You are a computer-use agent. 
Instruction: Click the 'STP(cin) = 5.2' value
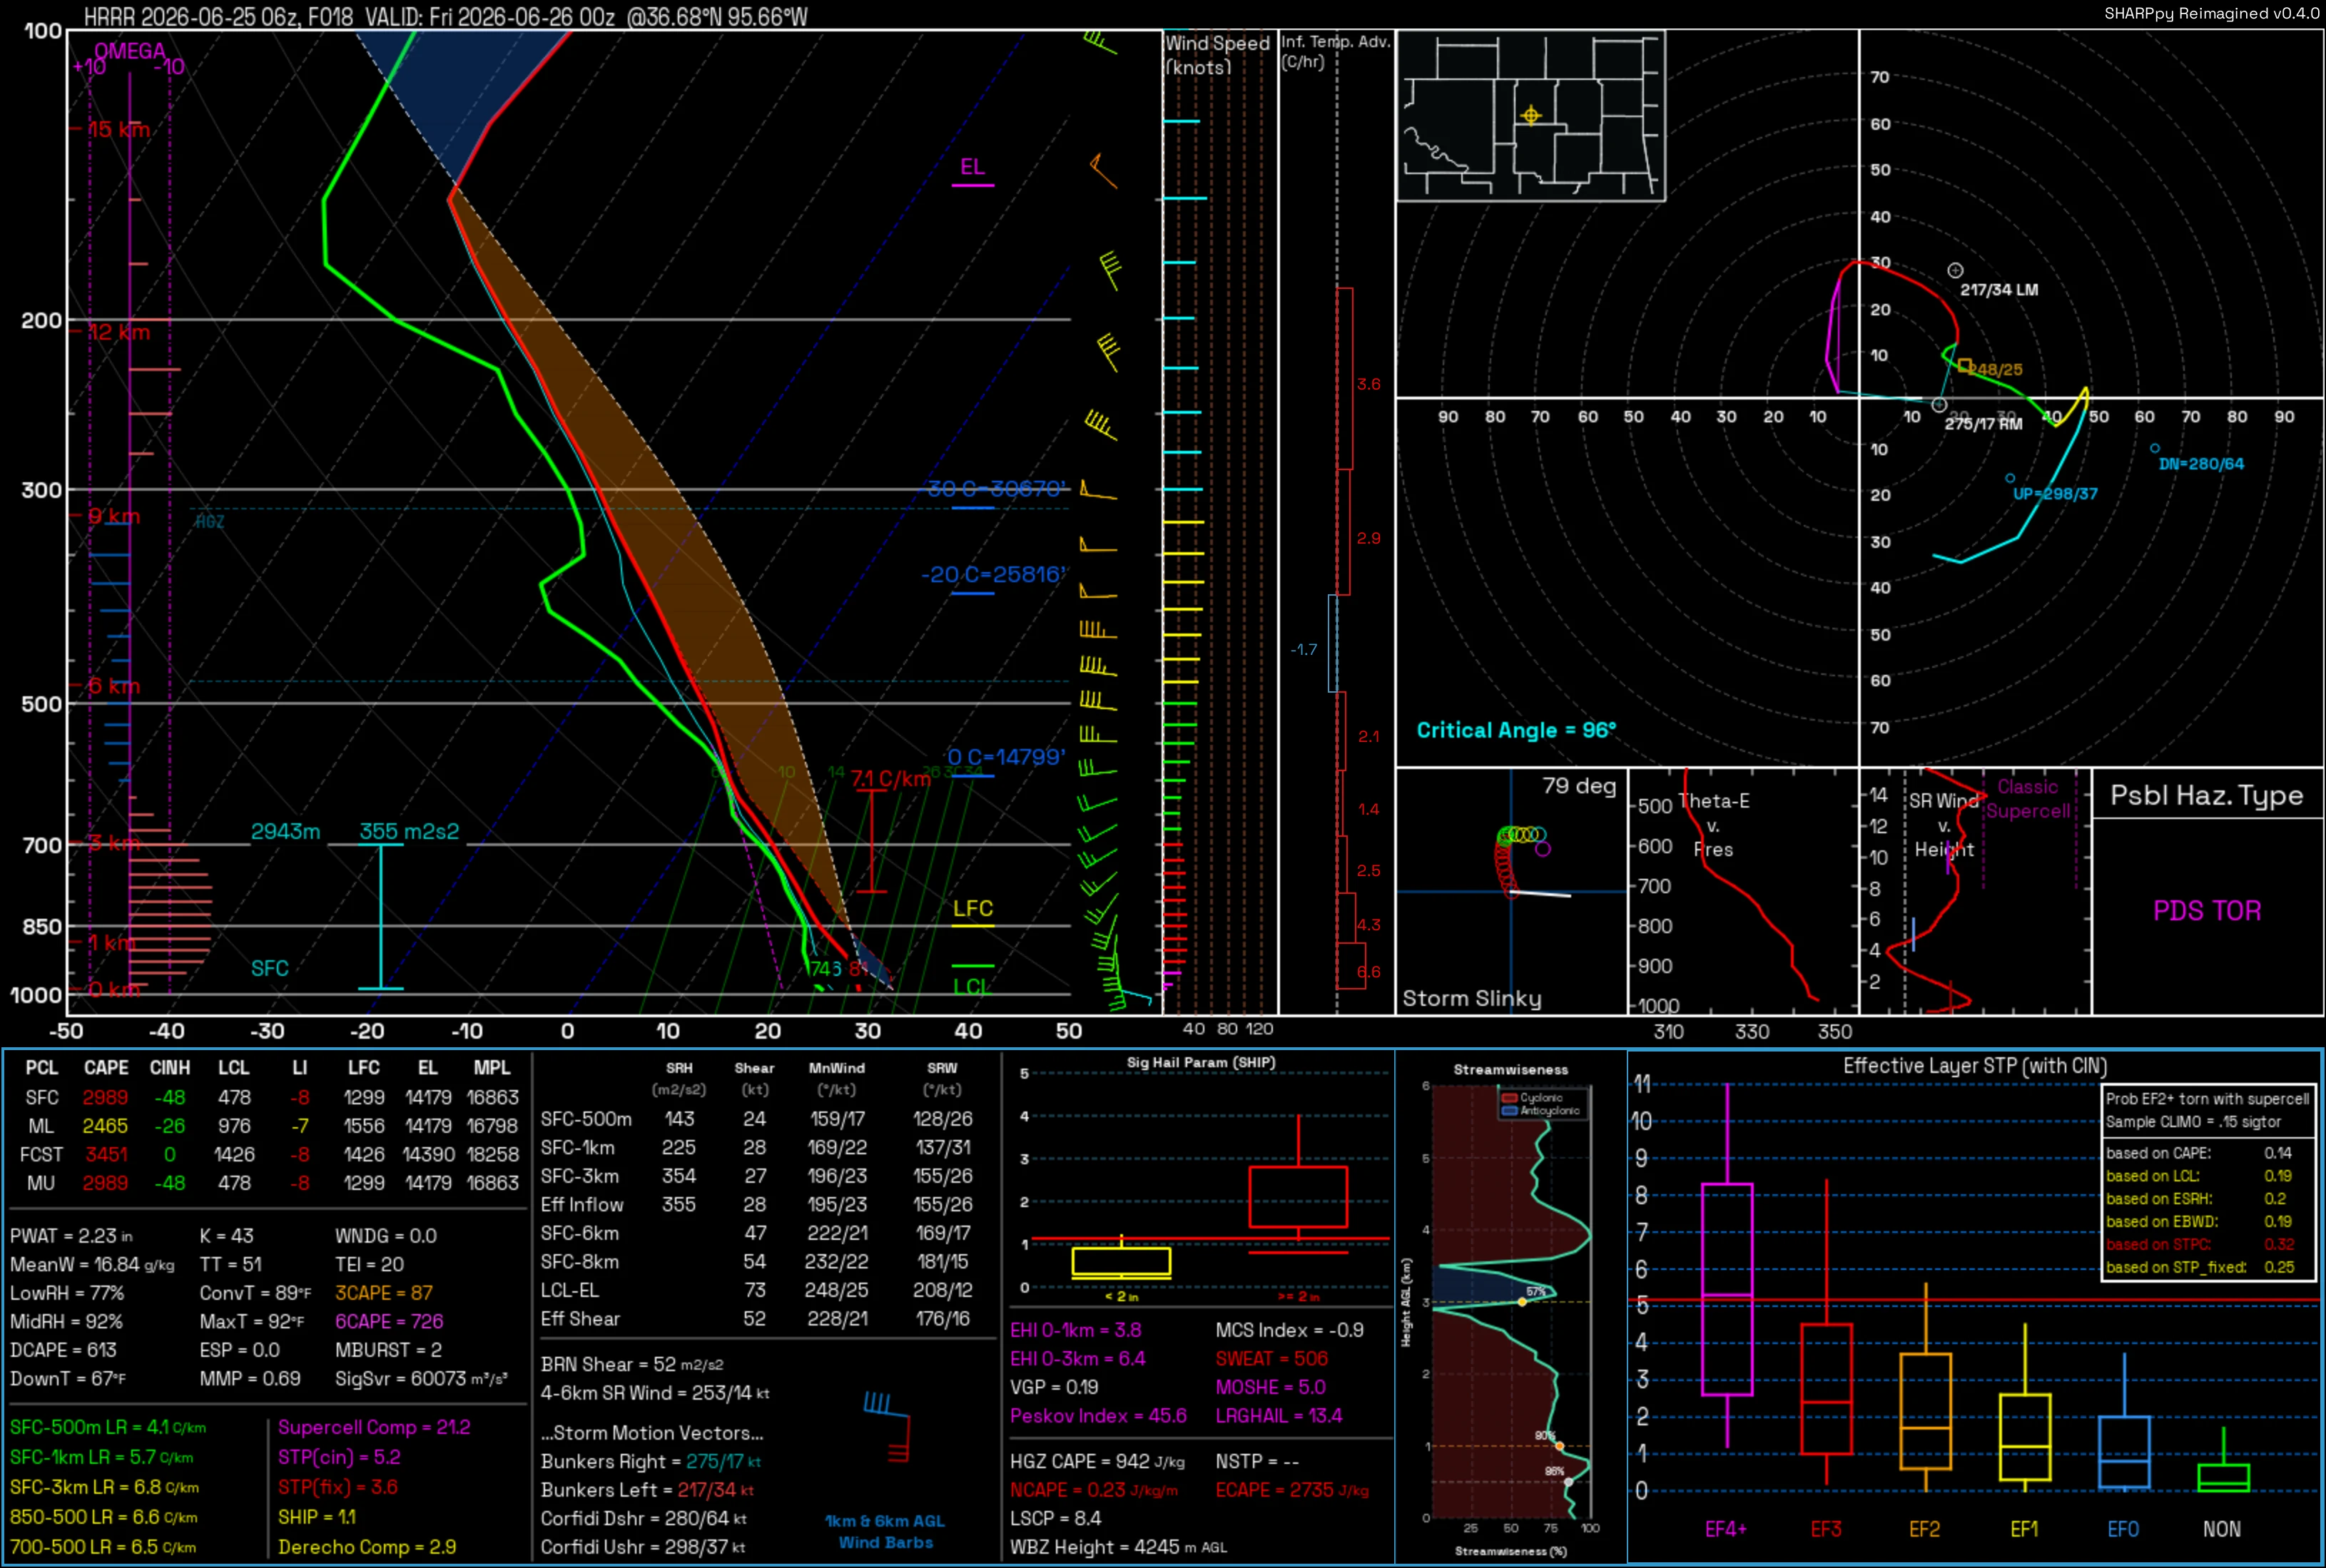pyautogui.click(x=339, y=1457)
